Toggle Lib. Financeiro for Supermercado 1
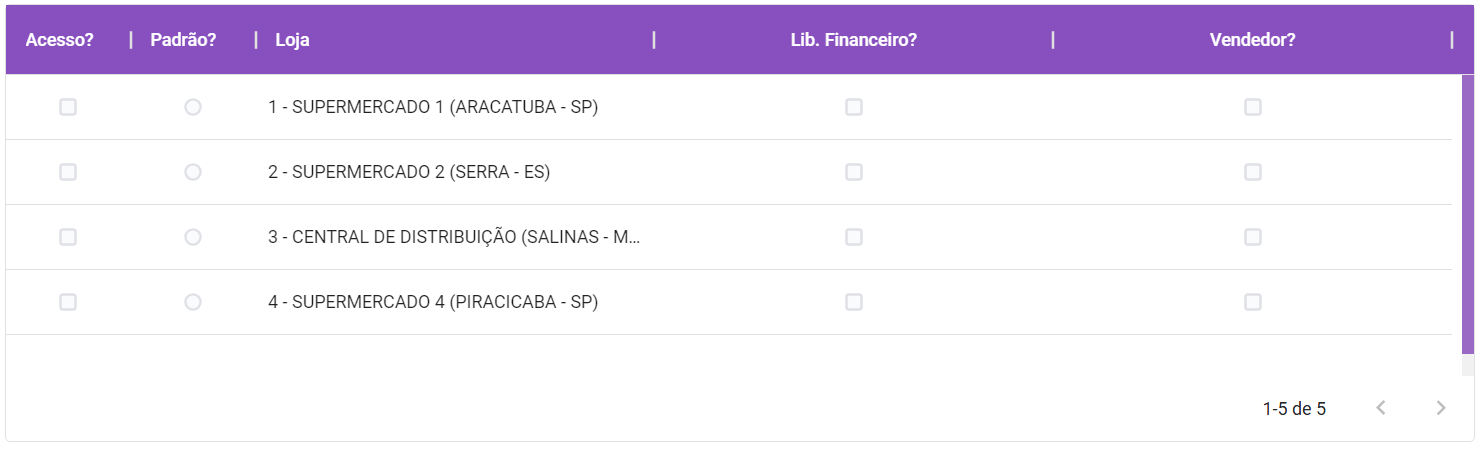 click(854, 107)
